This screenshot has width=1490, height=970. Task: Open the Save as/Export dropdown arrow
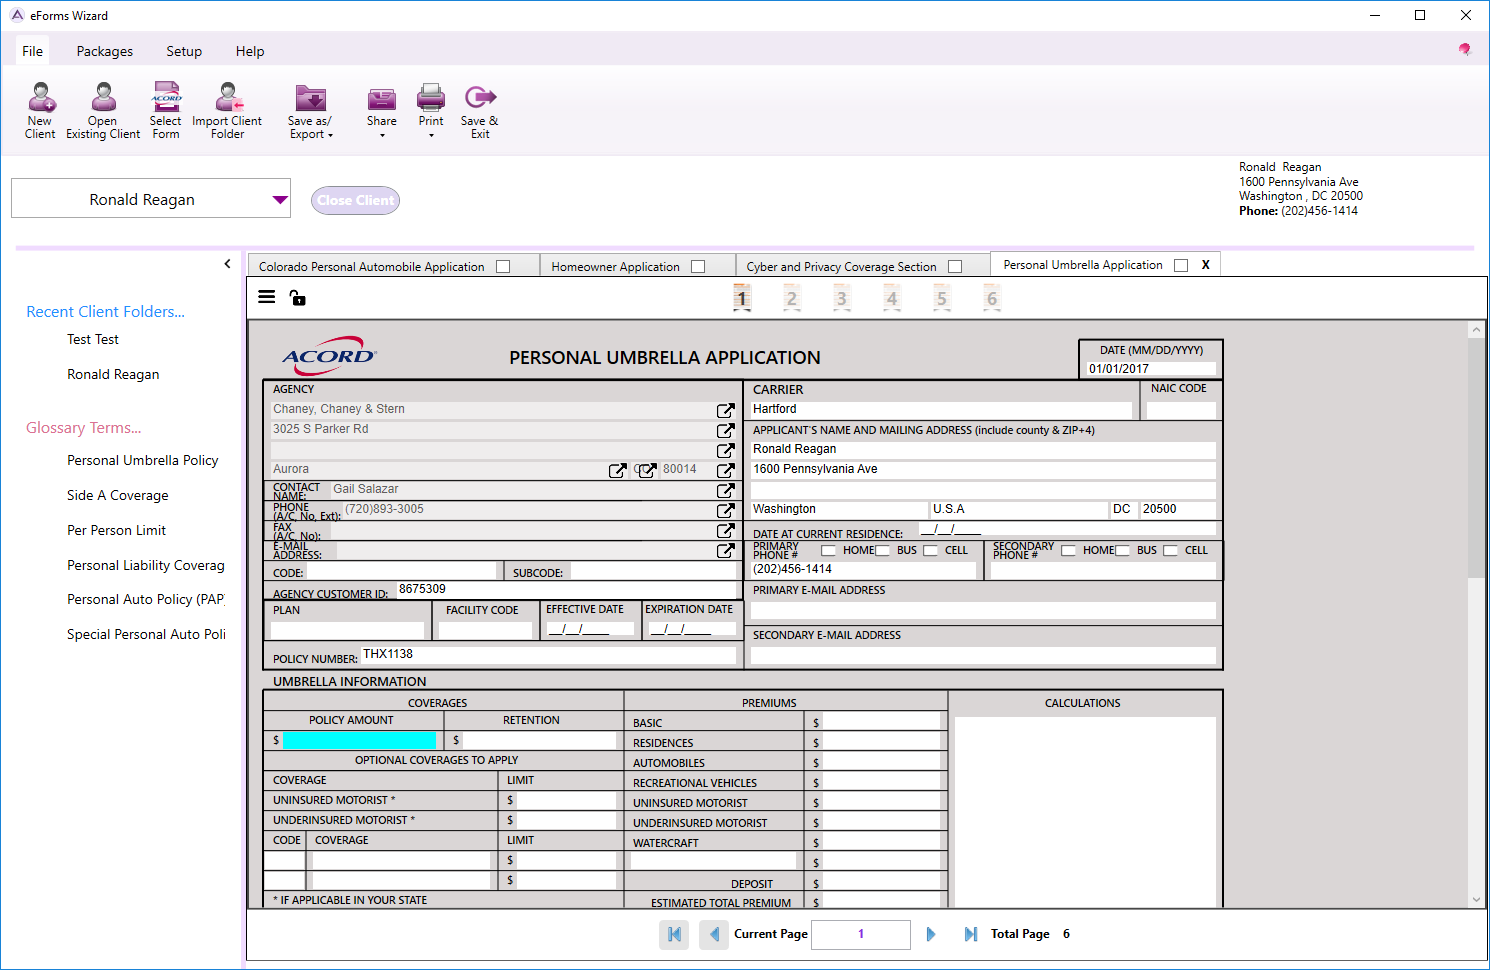330,135
